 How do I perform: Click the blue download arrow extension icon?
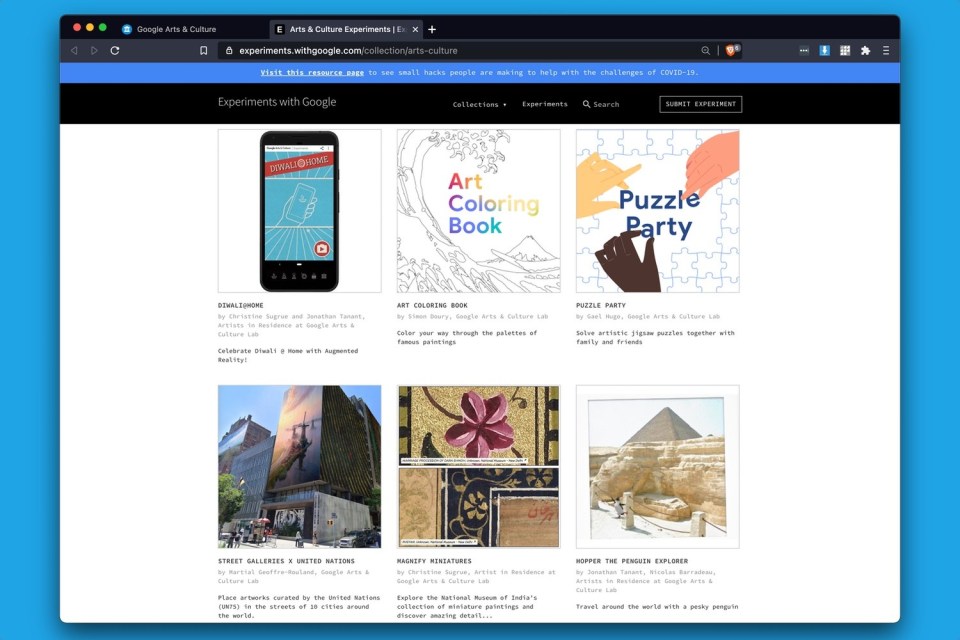pyautogui.click(x=825, y=50)
